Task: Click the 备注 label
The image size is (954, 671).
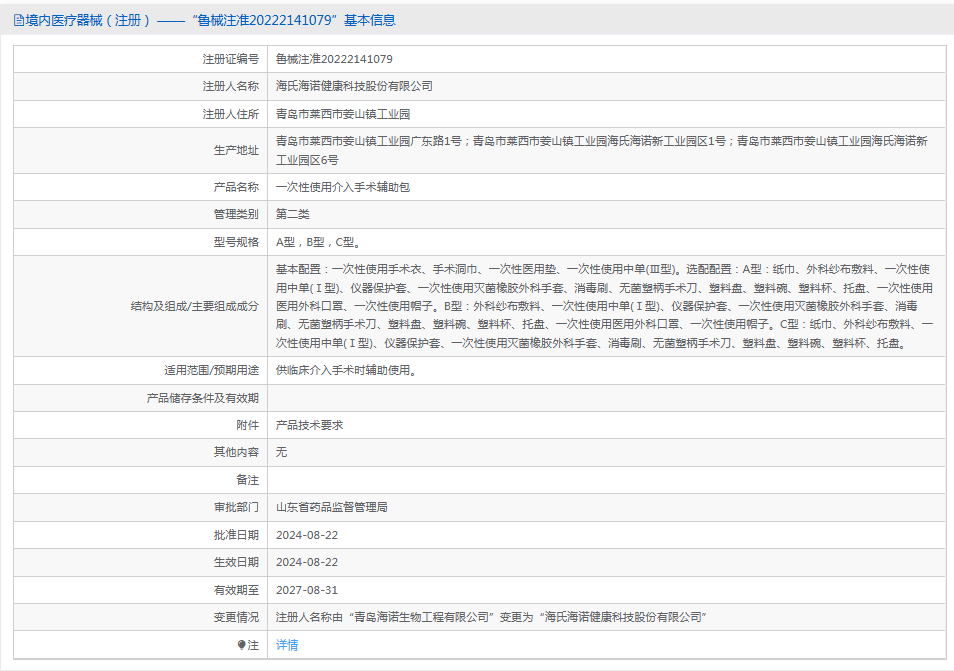Action: pos(248,480)
